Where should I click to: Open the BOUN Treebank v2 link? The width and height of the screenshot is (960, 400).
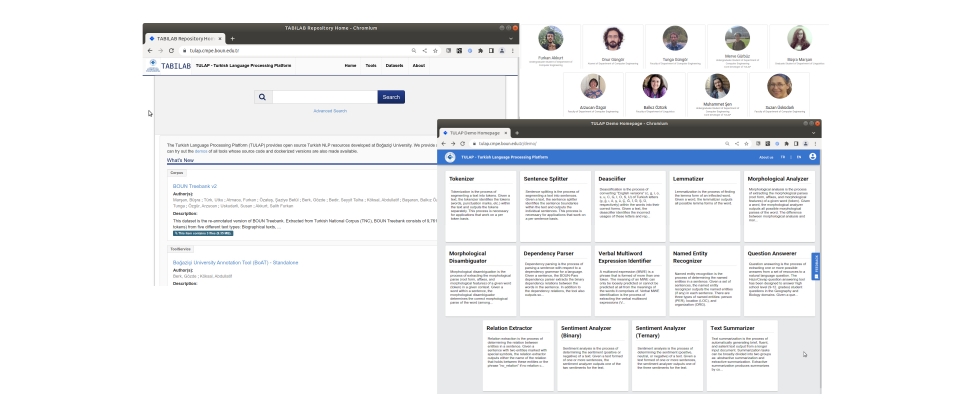tap(194, 186)
